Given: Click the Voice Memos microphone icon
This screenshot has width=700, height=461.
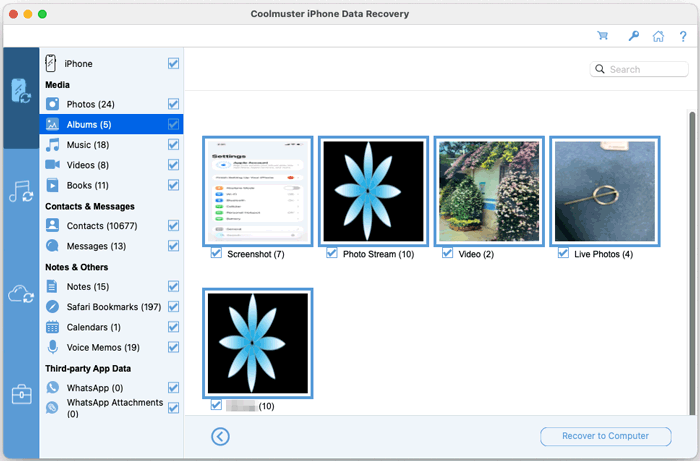Looking at the screenshot, I should point(52,347).
